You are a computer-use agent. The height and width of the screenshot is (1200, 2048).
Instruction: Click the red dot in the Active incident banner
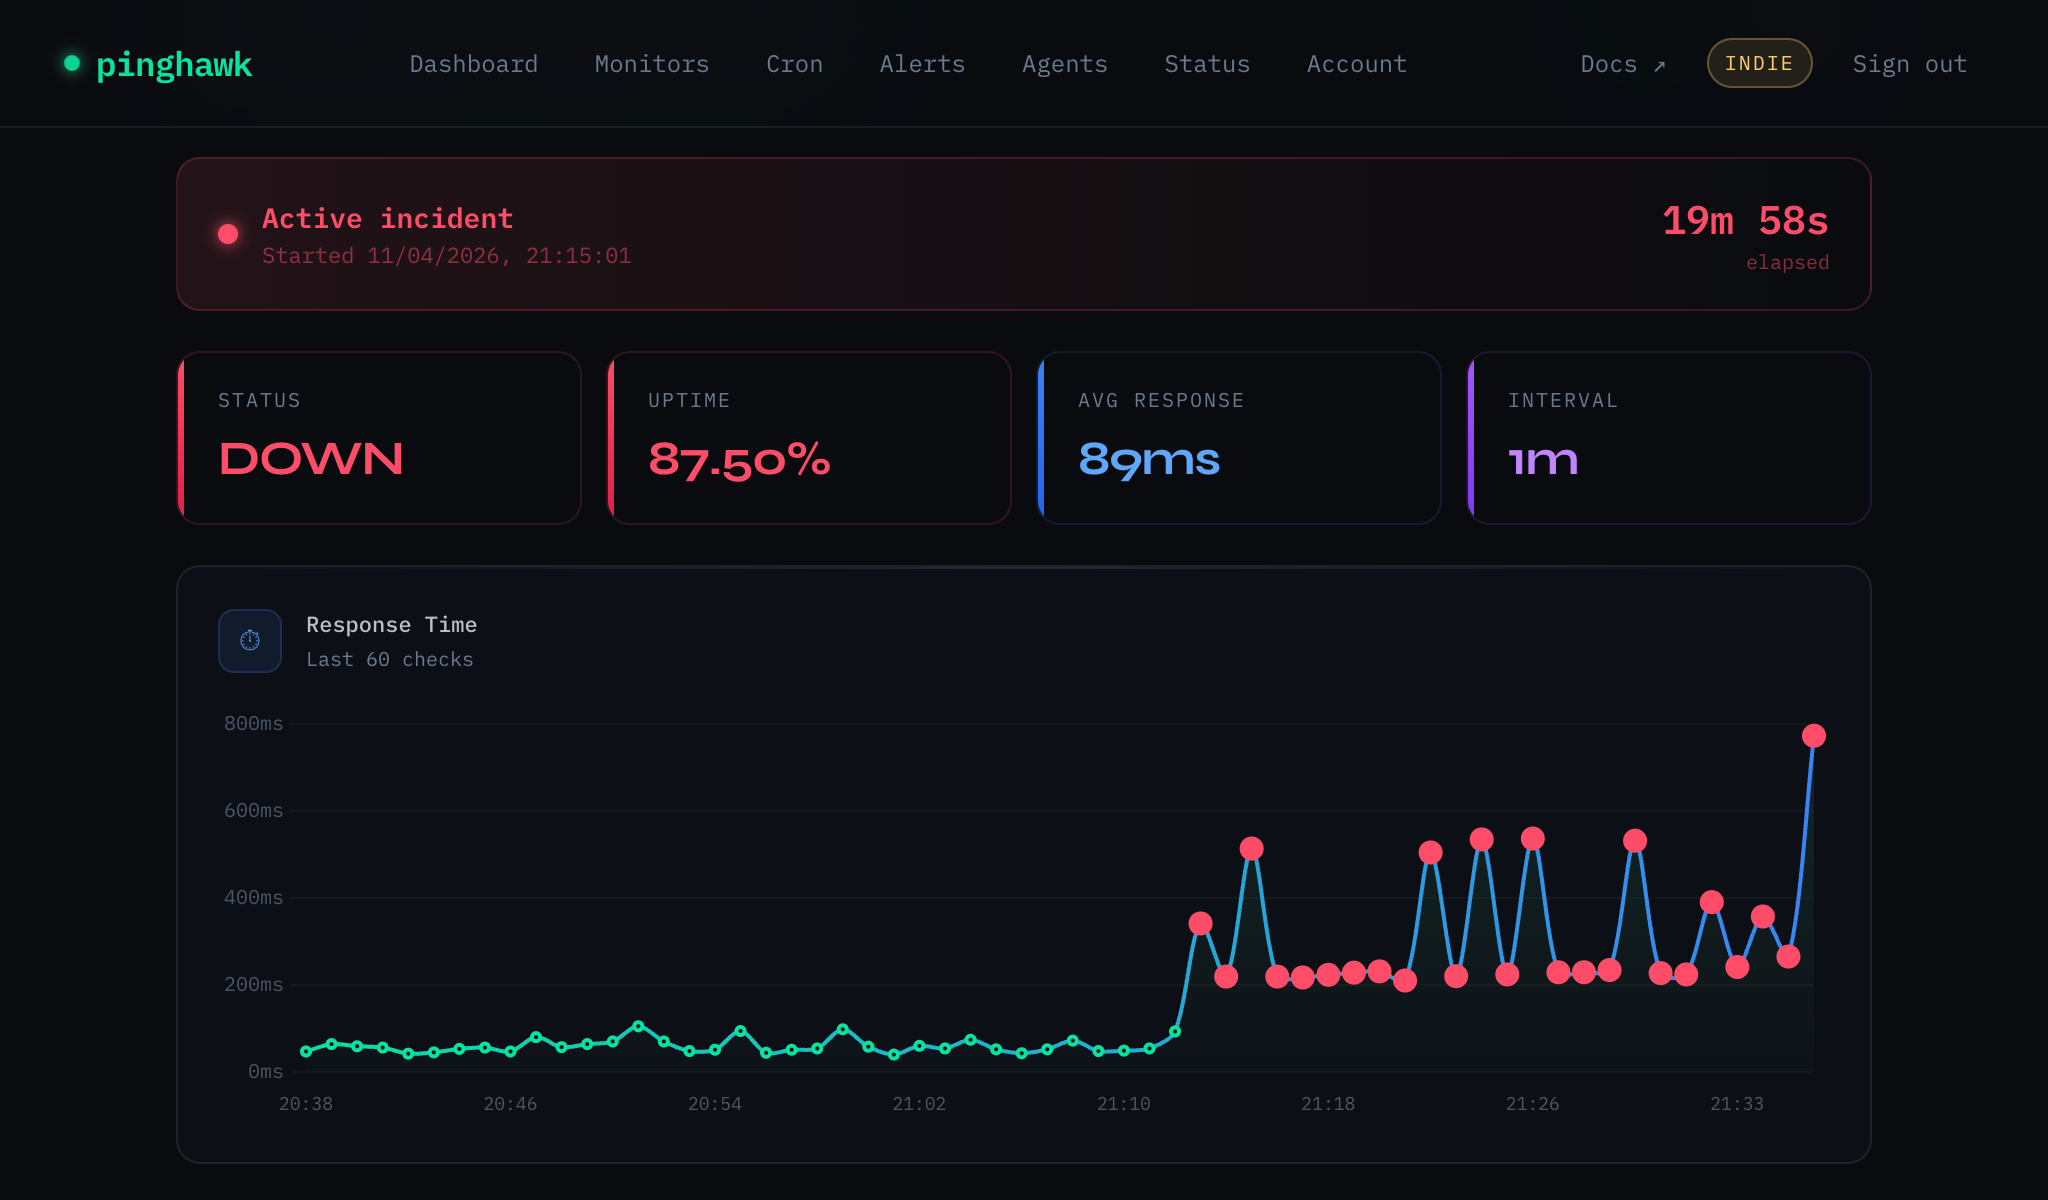tap(227, 234)
